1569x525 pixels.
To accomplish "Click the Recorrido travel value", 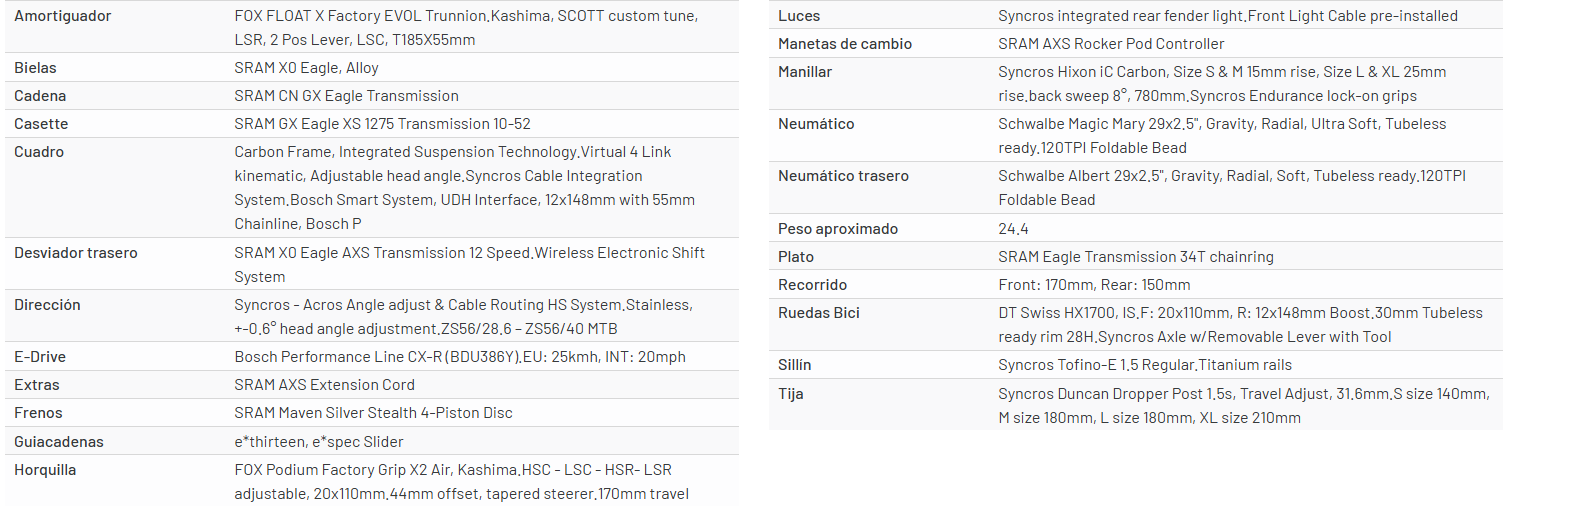I will [x=1094, y=285].
